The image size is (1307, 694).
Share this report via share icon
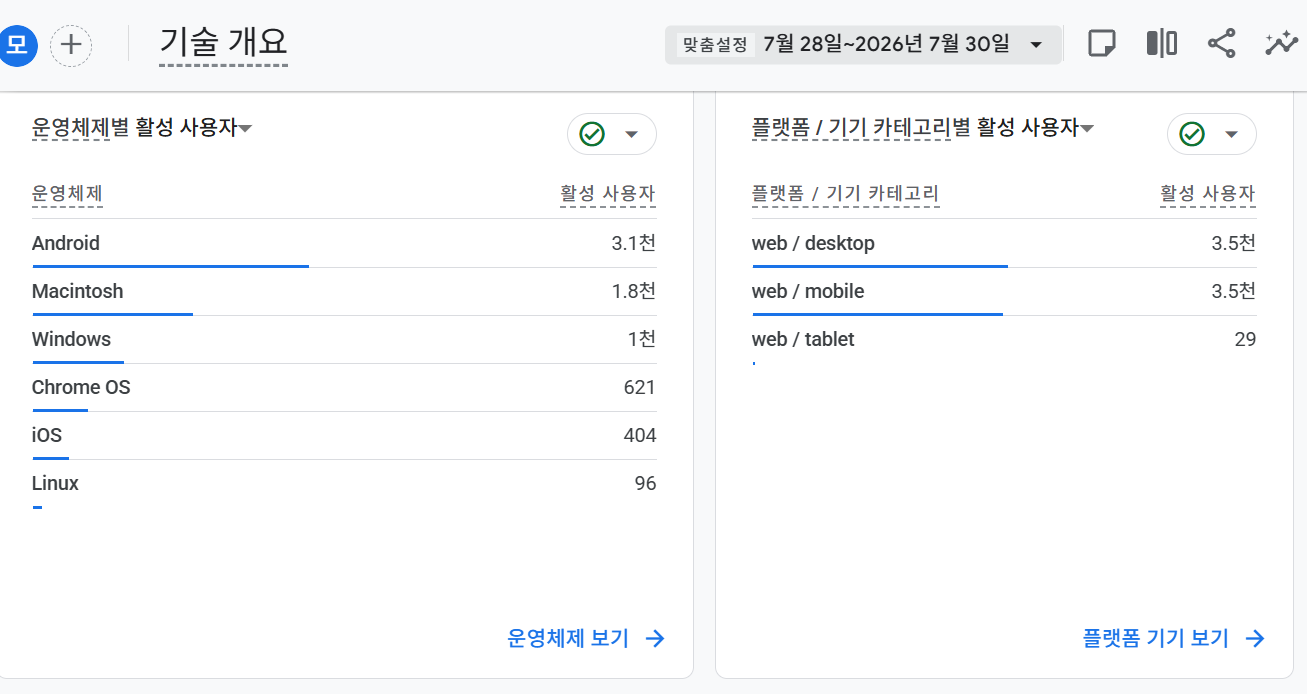coord(1221,44)
